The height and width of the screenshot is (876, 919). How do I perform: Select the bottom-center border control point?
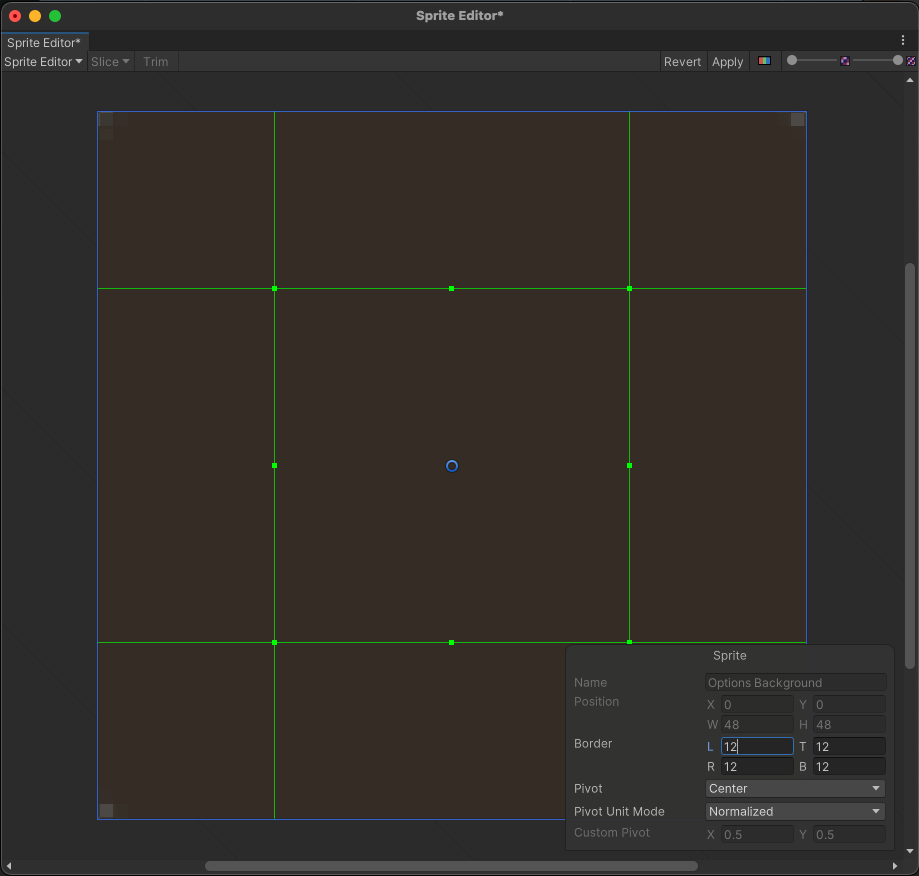[451, 642]
